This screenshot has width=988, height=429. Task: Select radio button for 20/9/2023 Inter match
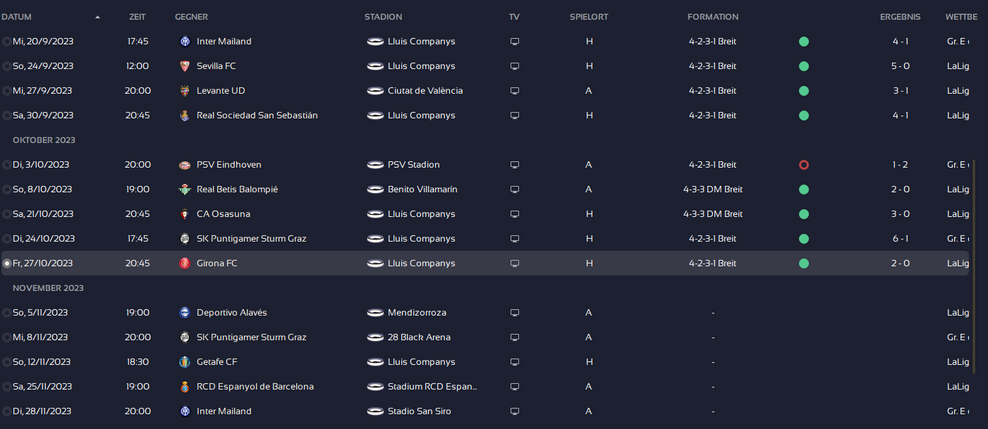[7, 41]
